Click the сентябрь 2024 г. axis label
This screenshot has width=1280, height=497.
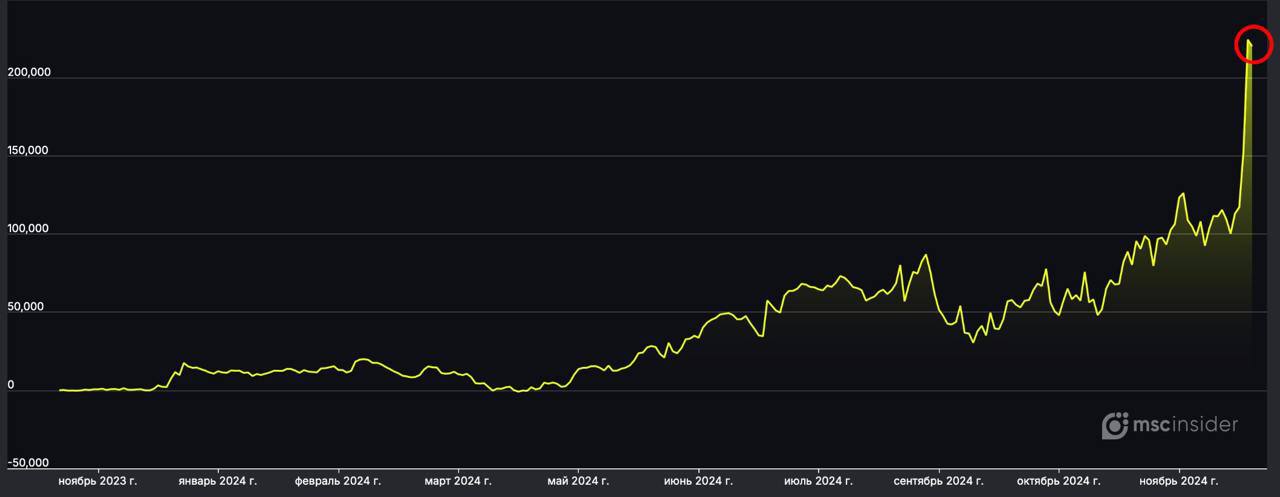tap(938, 482)
